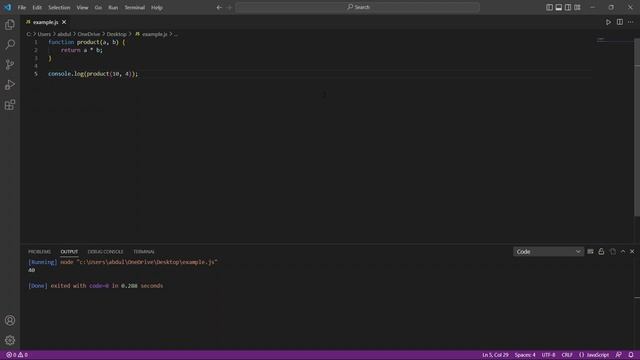Open the Go menu

(x=98, y=7)
